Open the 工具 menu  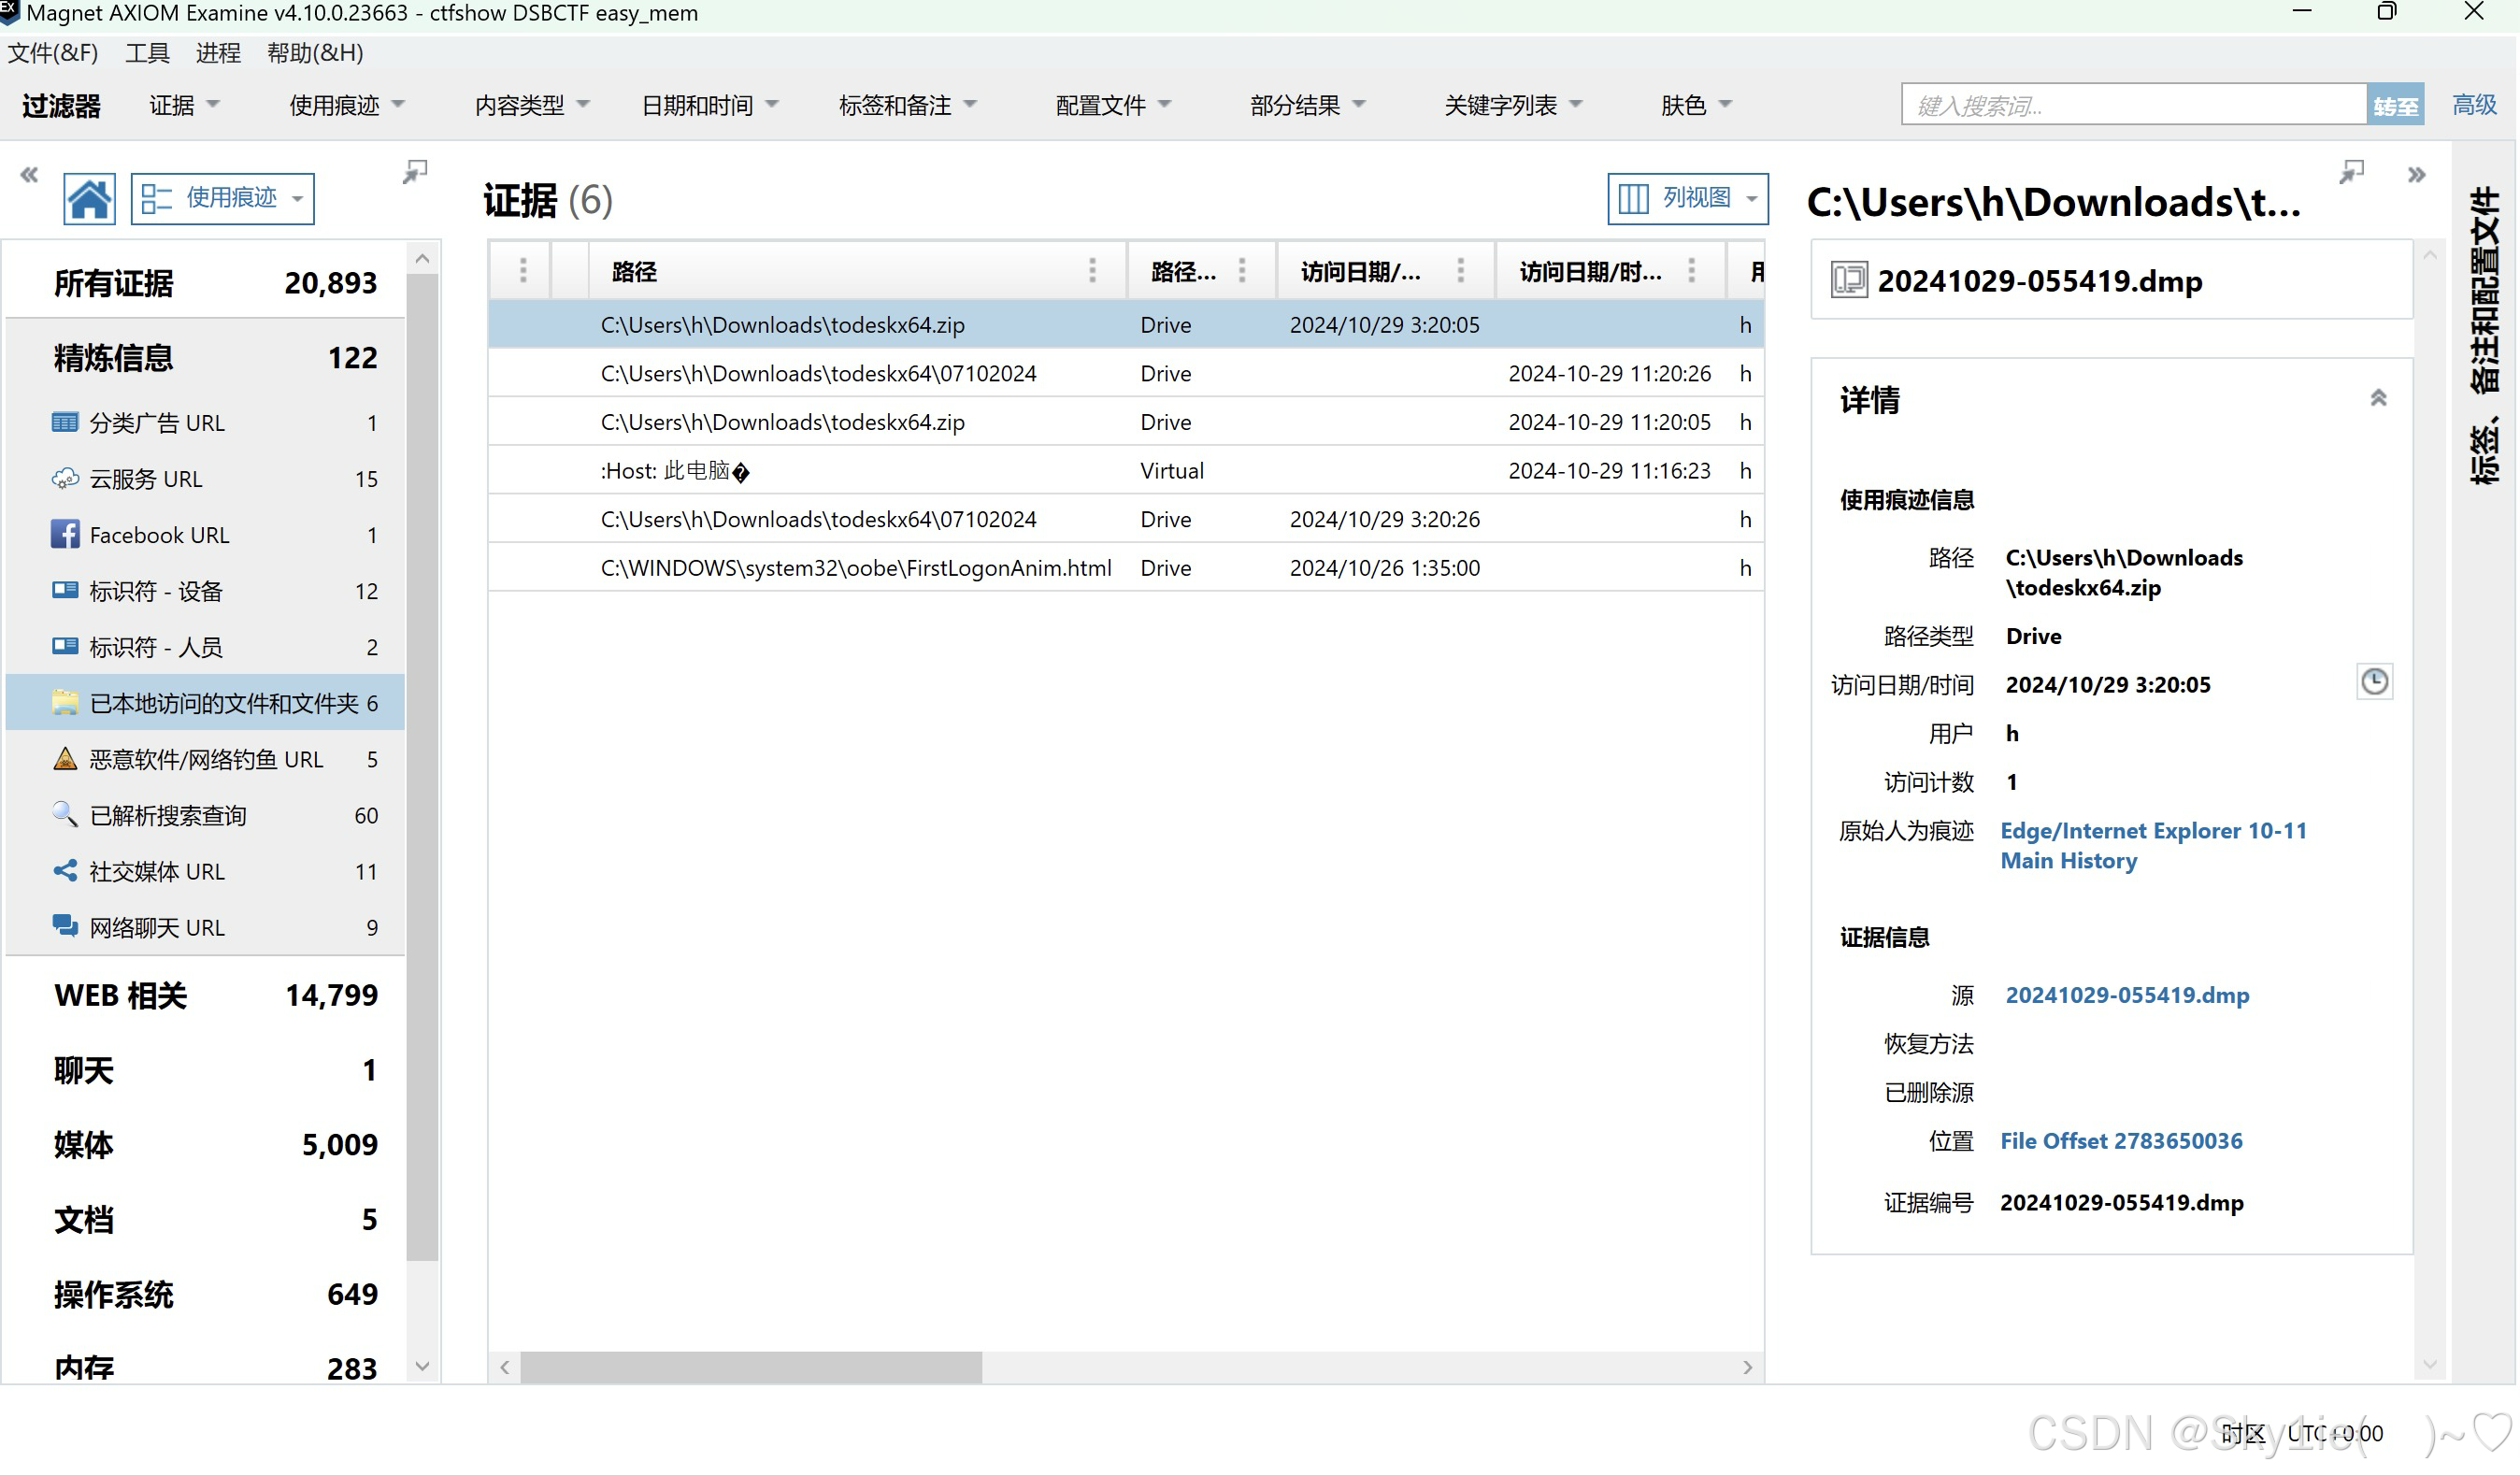coord(147,52)
